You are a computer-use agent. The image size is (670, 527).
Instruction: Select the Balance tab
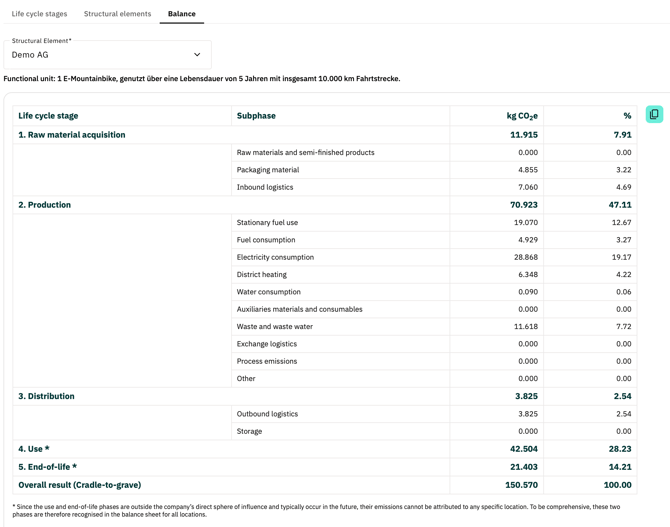pos(182,14)
